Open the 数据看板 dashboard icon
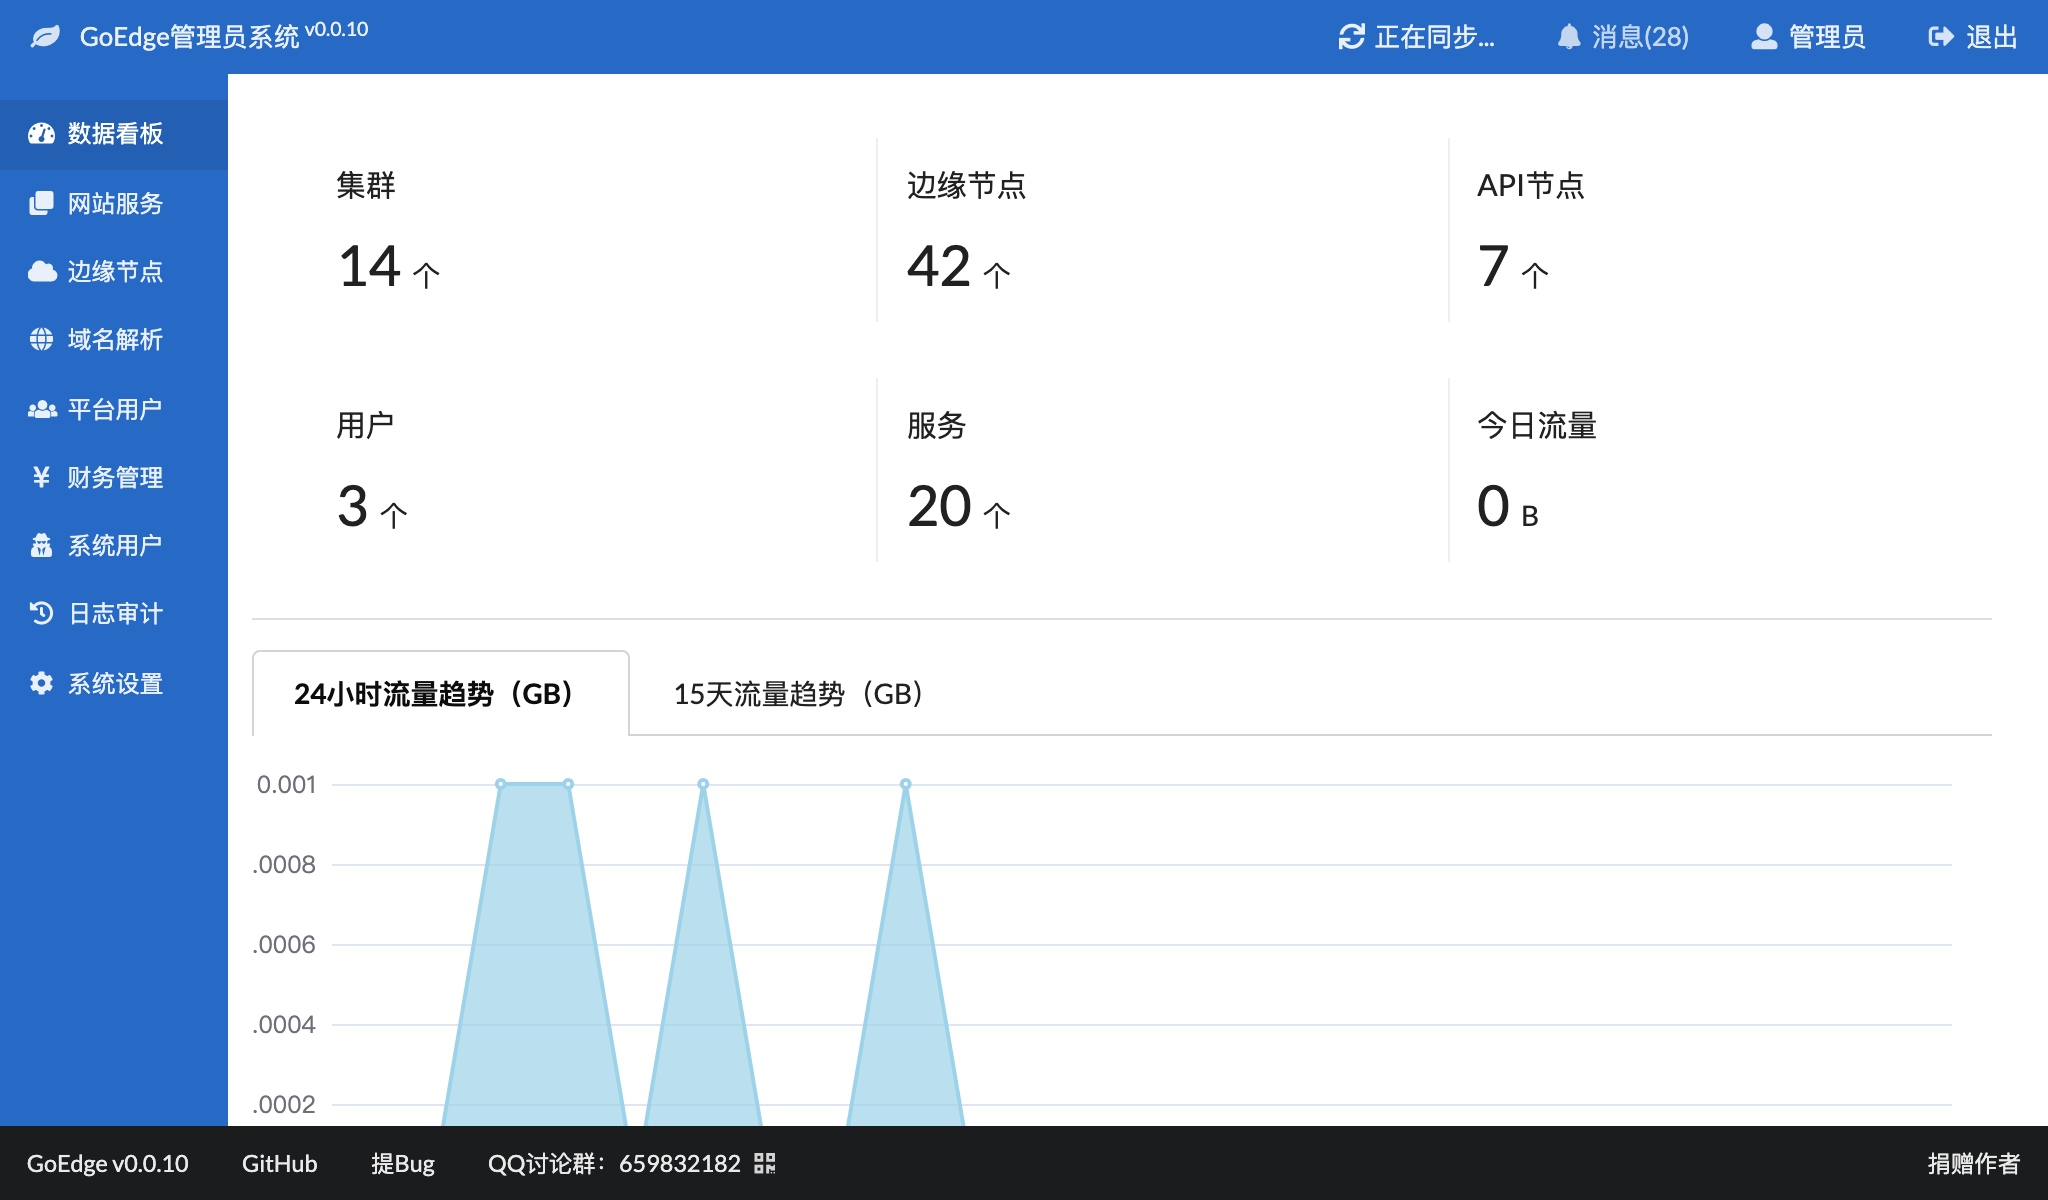Image resolution: width=2048 pixels, height=1200 pixels. point(41,134)
